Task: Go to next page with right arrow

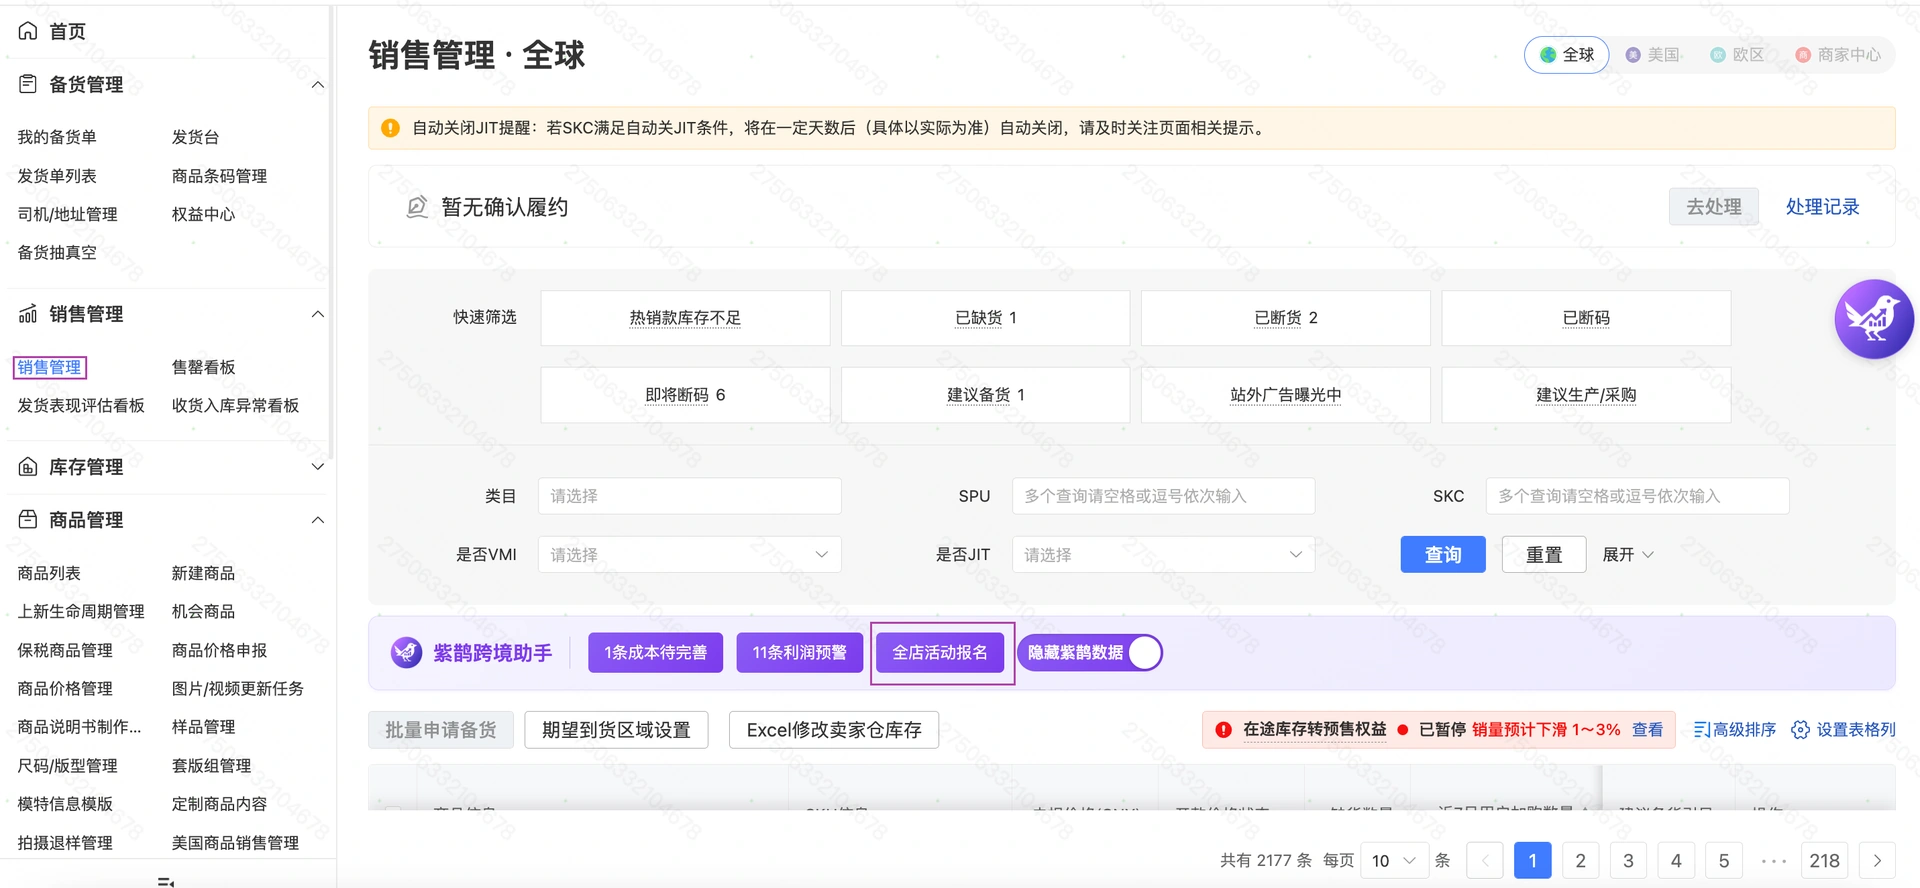Action: pyautogui.click(x=1877, y=861)
